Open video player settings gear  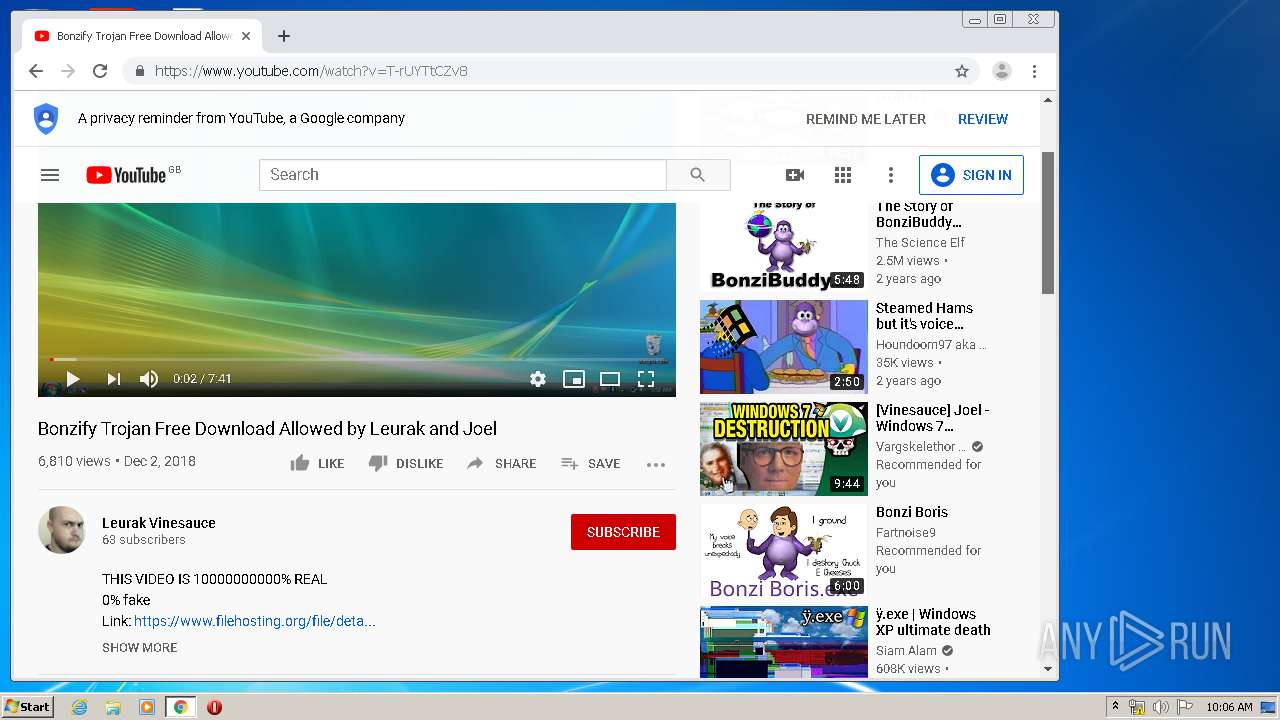(x=538, y=379)
